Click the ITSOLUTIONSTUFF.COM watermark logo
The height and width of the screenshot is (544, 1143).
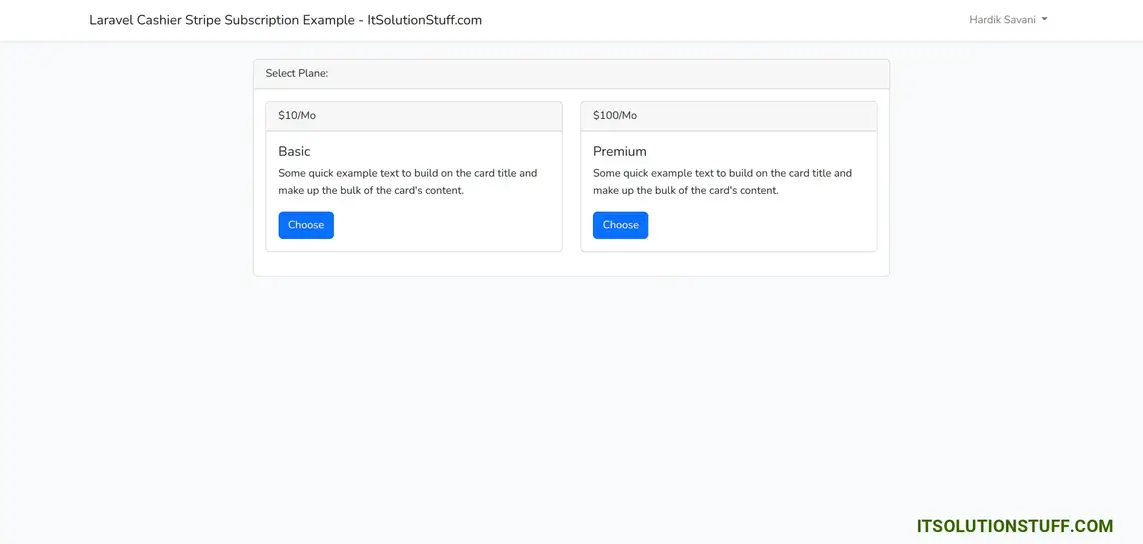(1014, 526)
